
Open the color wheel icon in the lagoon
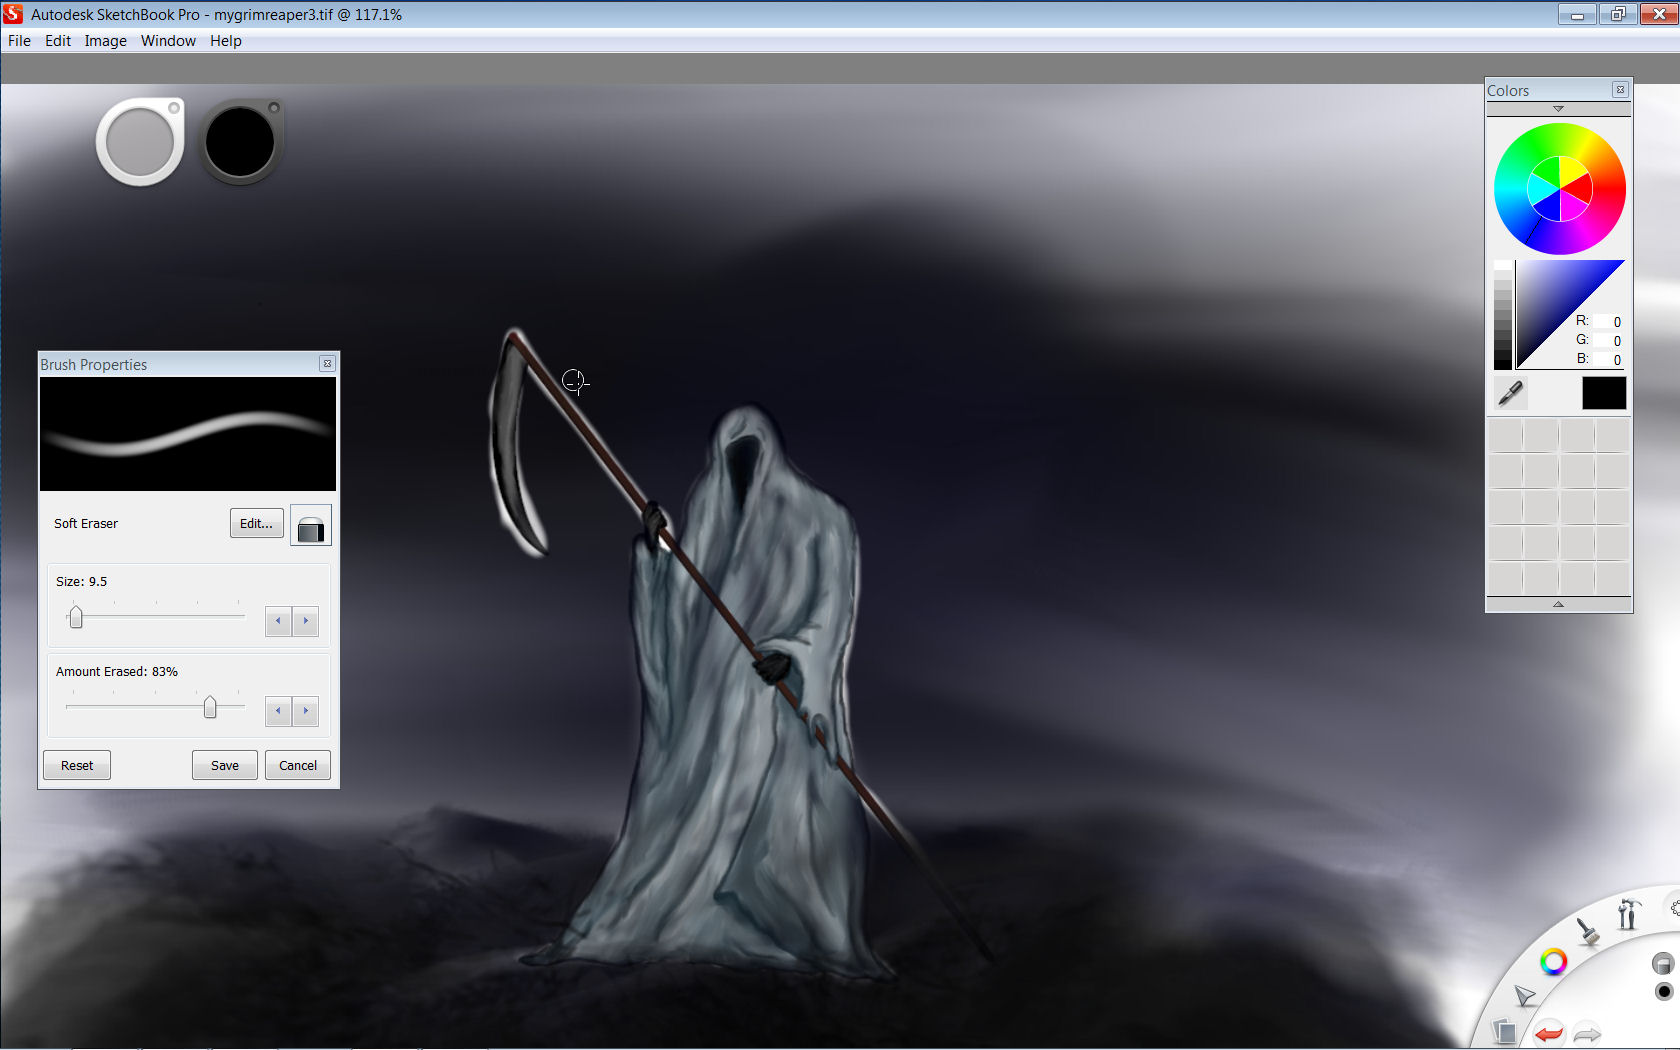pos(1553,962)
